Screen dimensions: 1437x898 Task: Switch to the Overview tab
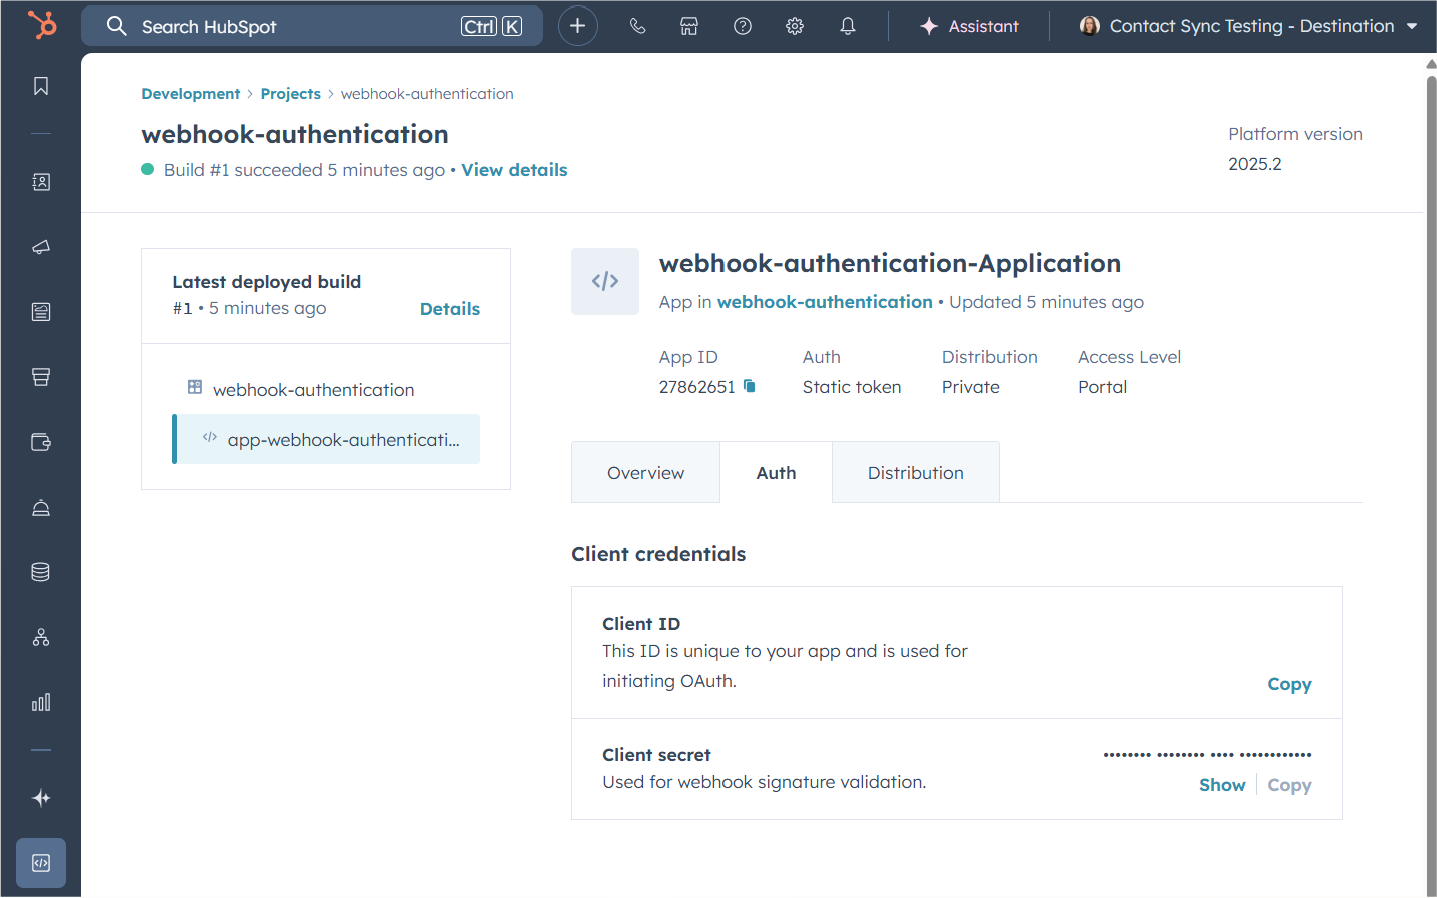pos(645,473)
